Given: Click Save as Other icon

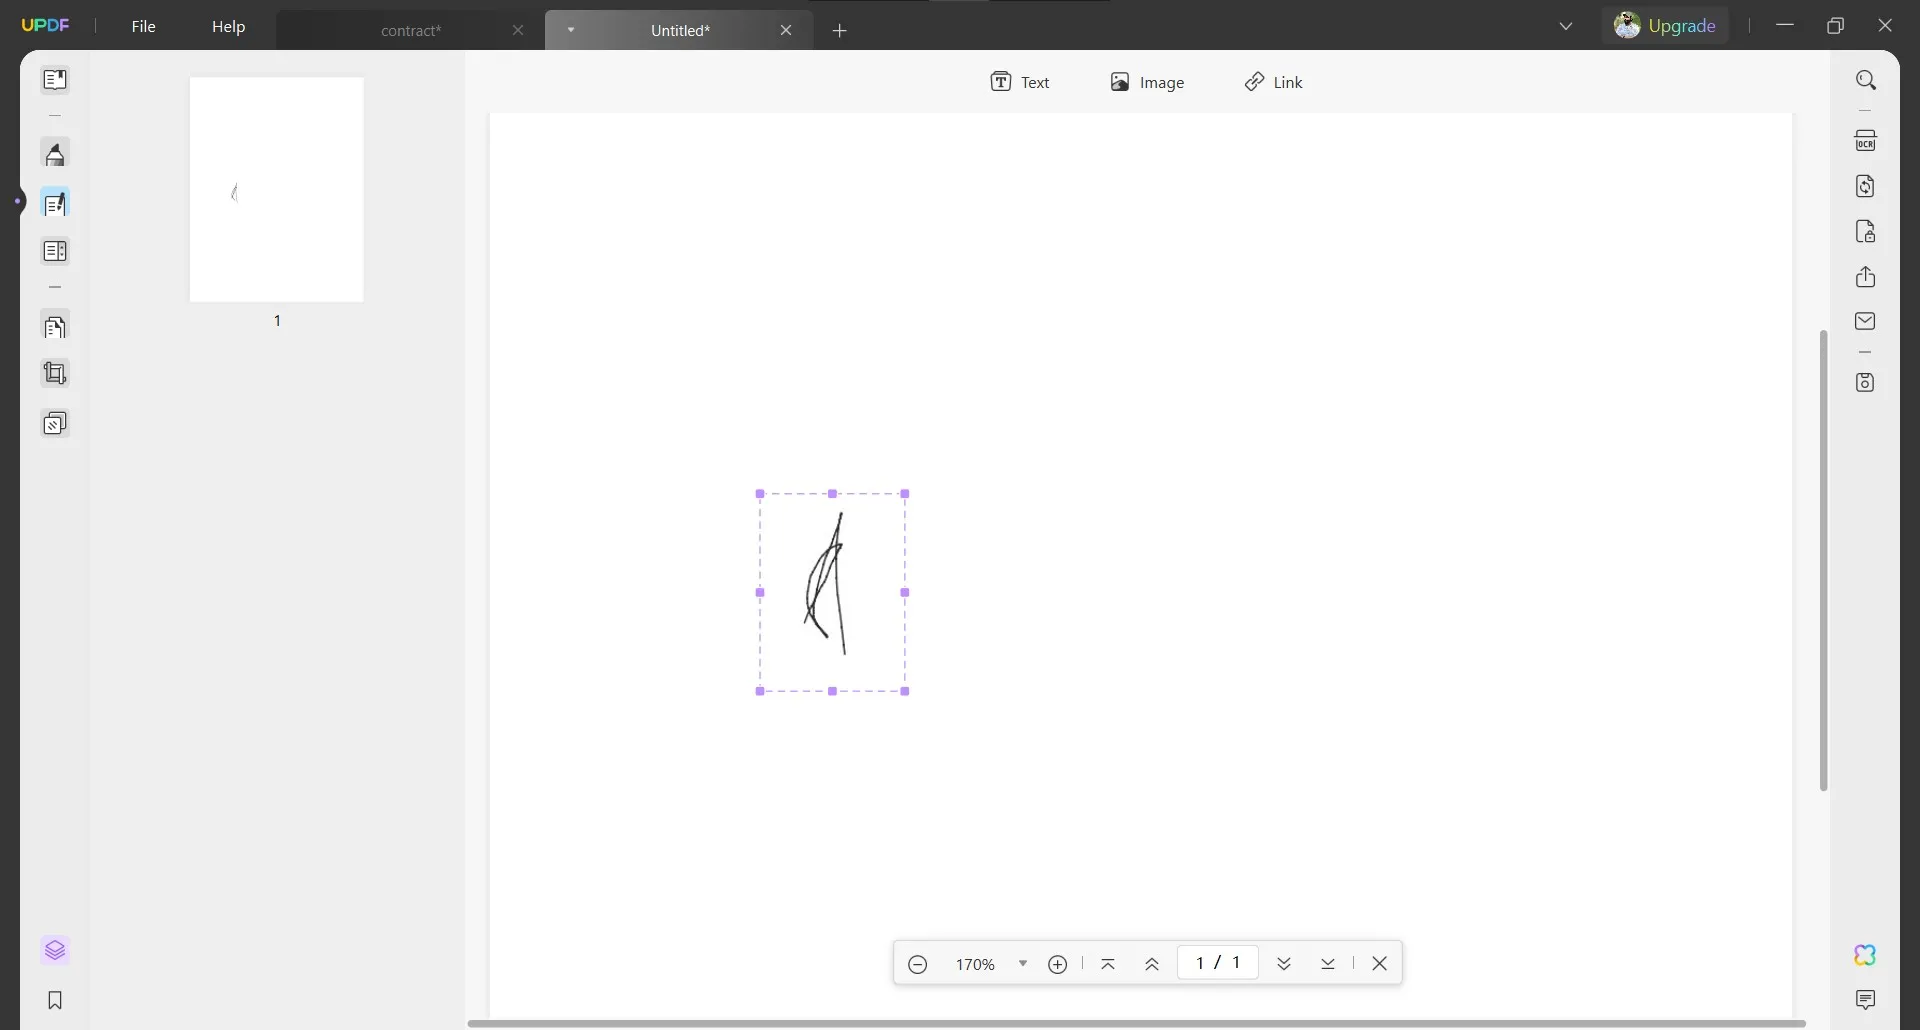Looking at the screenshot, I should (1866, 383).
